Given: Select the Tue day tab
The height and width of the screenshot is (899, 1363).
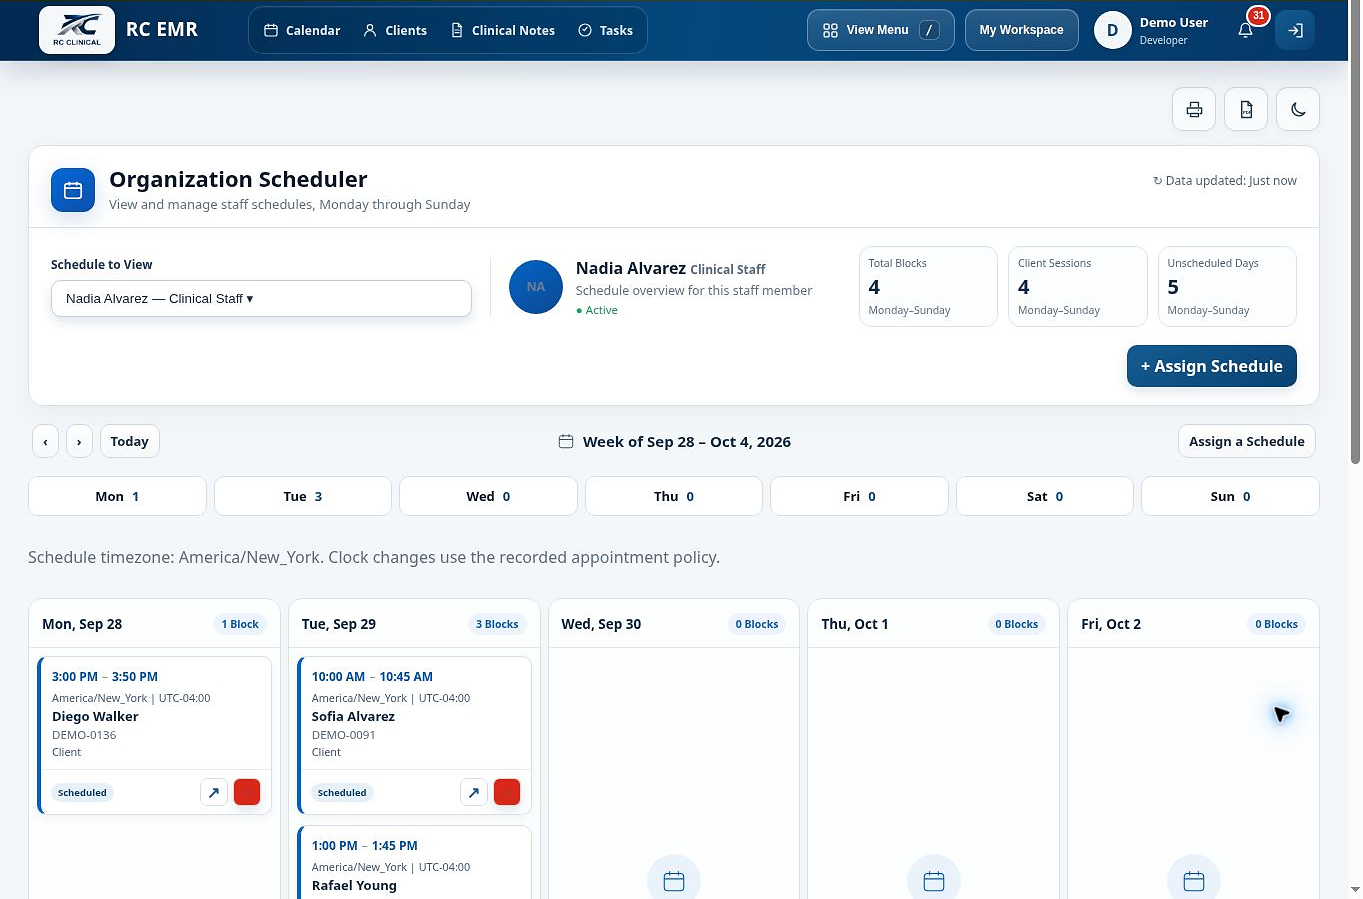Looking at the screenshot, I should tap(303, 496).
